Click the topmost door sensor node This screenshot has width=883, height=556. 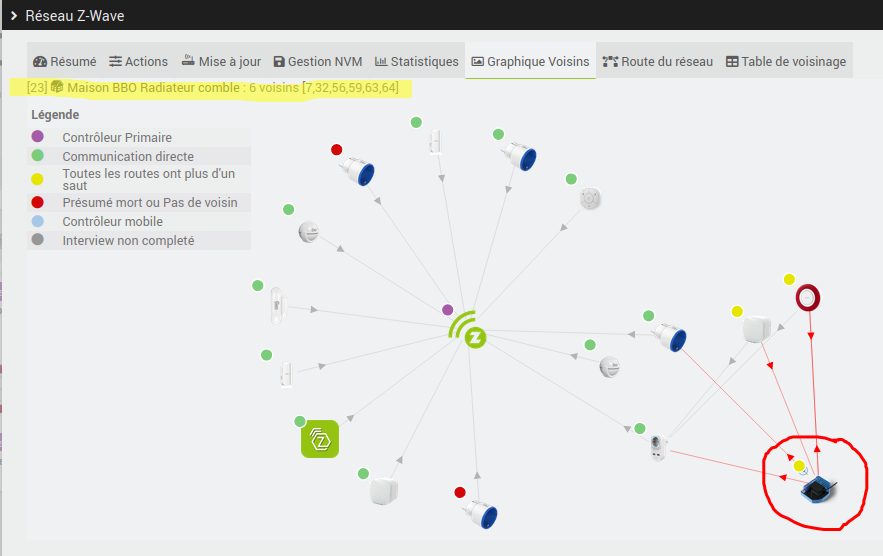tap(434, 141)
